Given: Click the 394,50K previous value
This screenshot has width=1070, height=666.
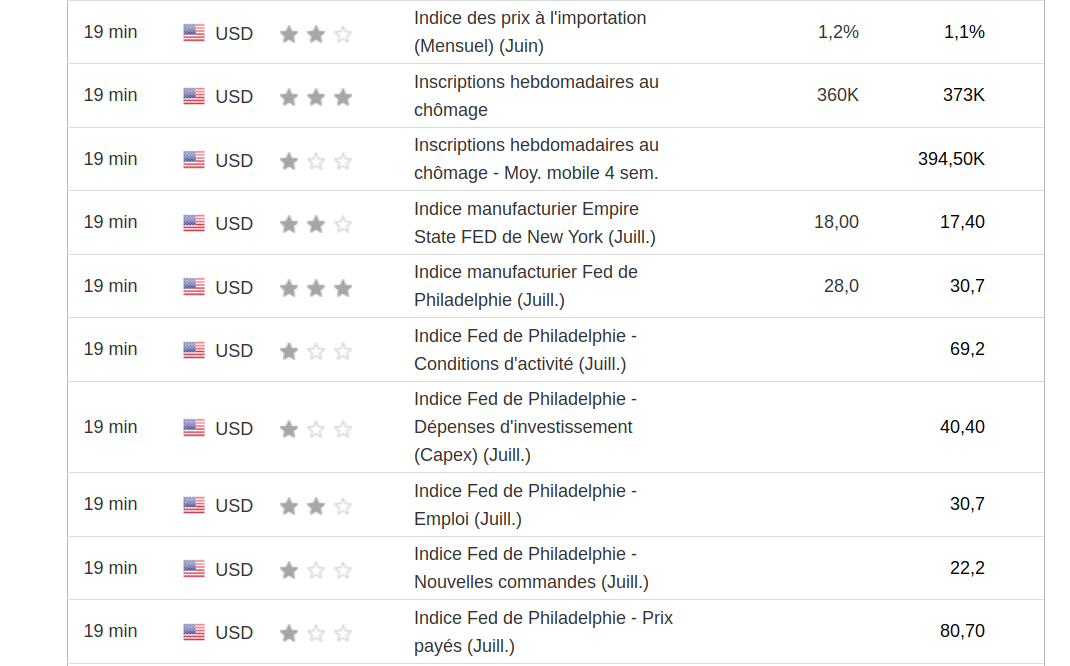Looking at the screenshot, I should 951,159.
